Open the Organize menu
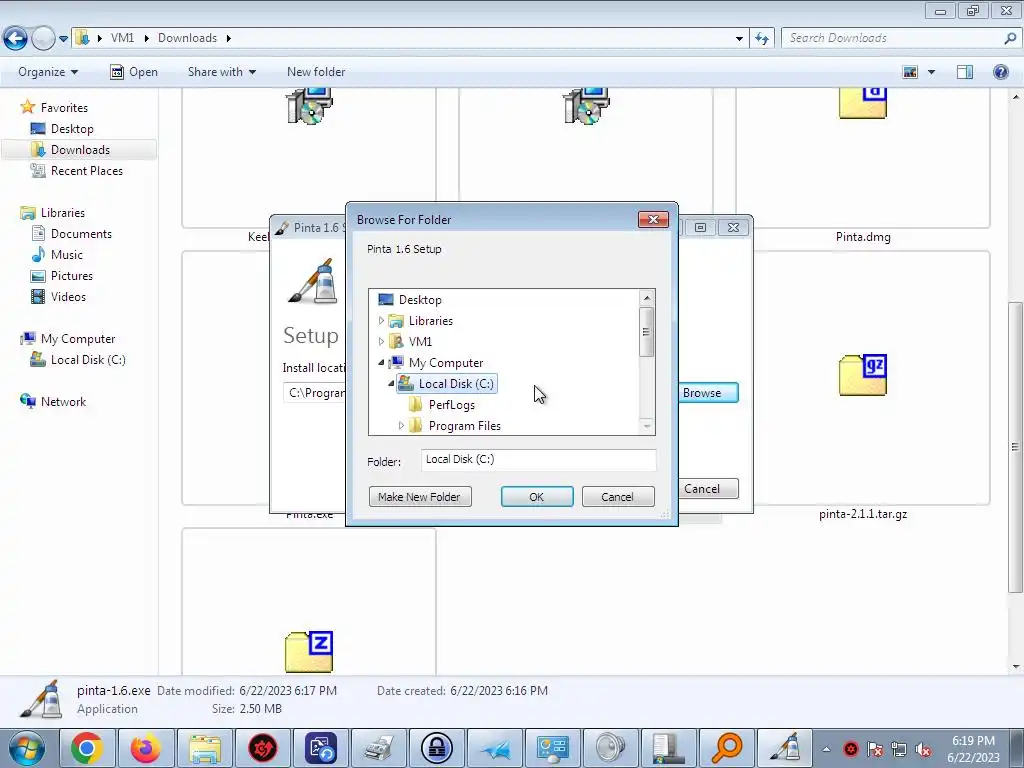 pos(48,72)
